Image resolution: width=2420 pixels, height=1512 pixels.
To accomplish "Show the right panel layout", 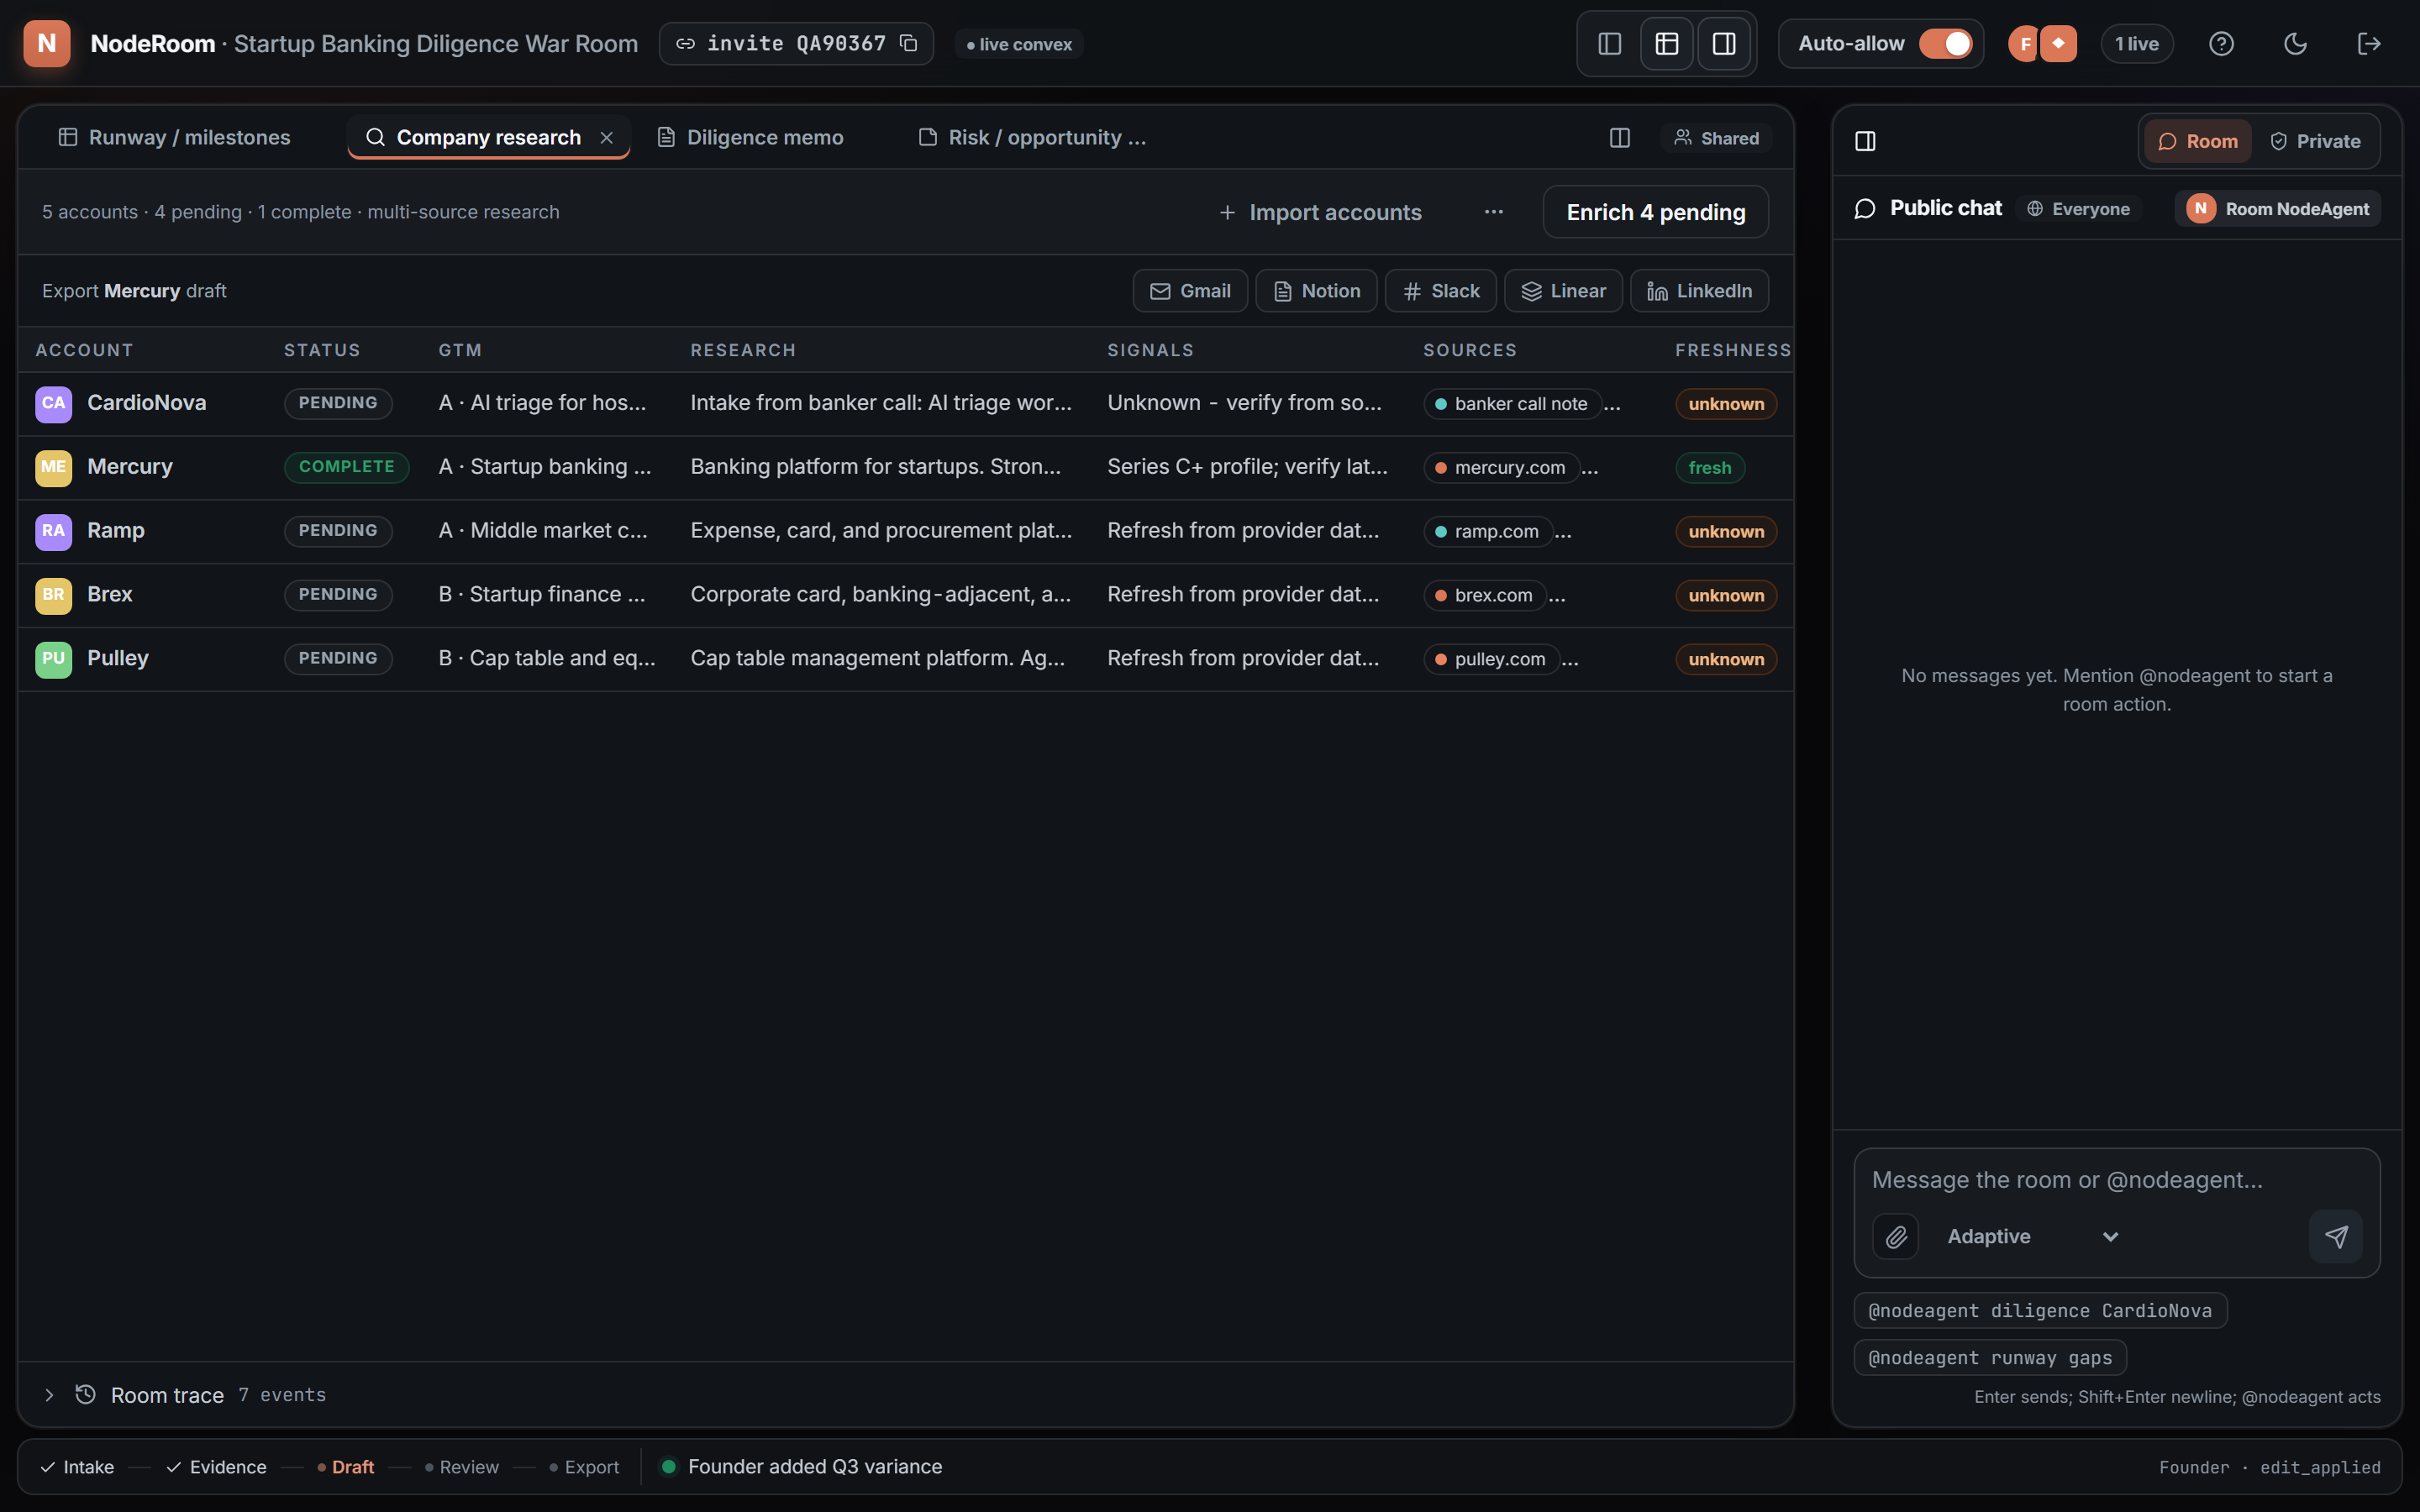I will coord(1724,43).
